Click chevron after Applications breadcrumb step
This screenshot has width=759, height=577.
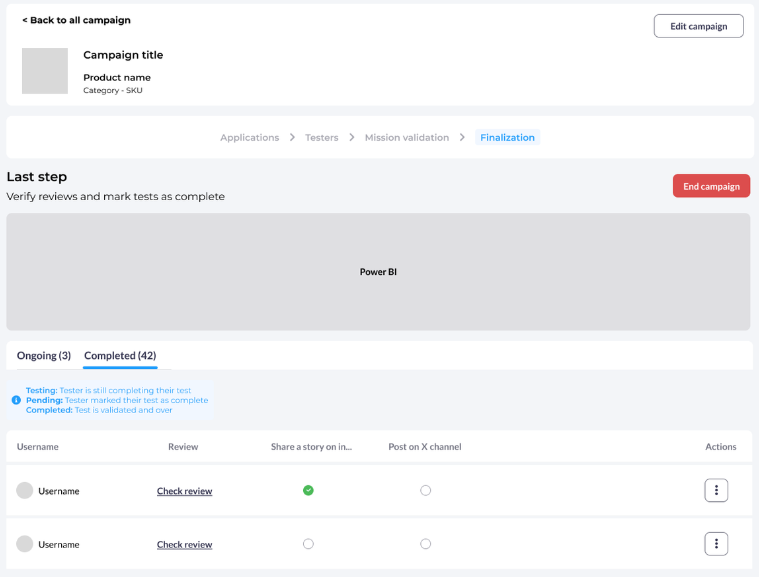292,138
